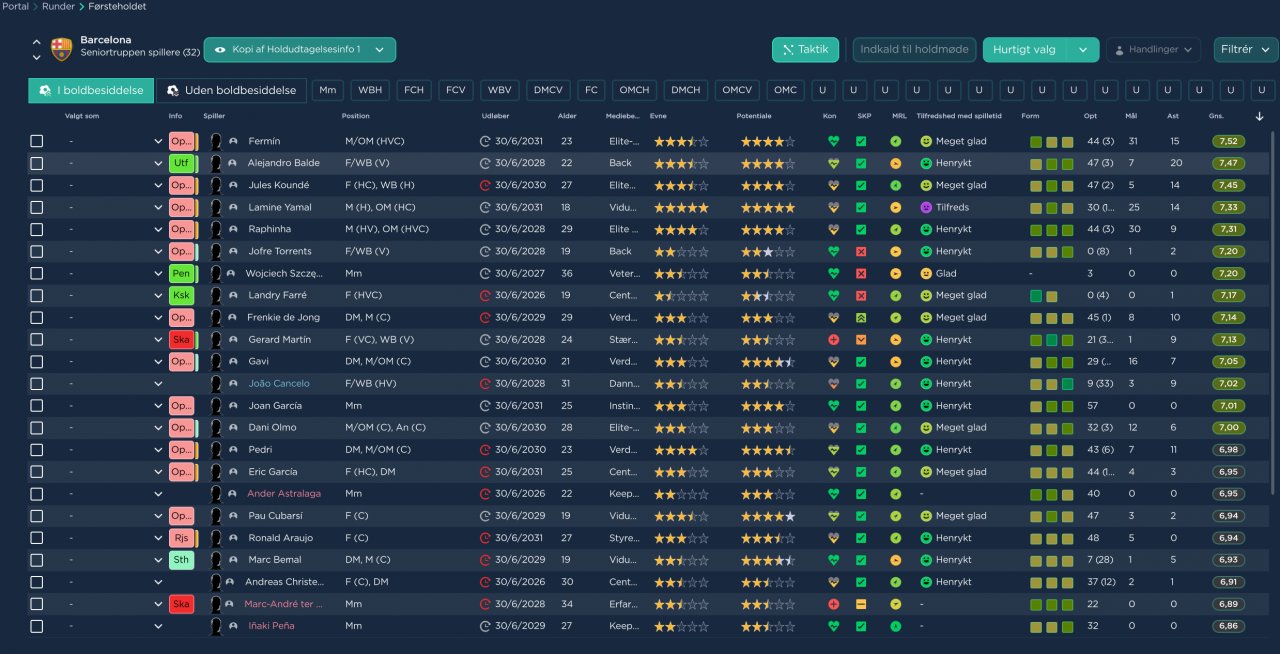Image resolution: width=1280 pixels, height=654 pixels.
Task: Open the Kopi af Holdudtagelsesinfo 1 view dropdown
Action: click(299, 49)
